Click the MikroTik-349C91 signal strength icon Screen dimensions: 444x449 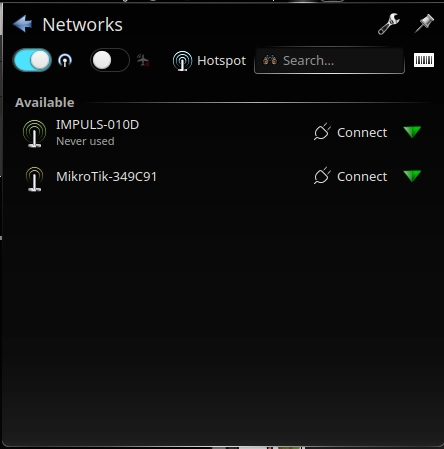pos(34,179)
